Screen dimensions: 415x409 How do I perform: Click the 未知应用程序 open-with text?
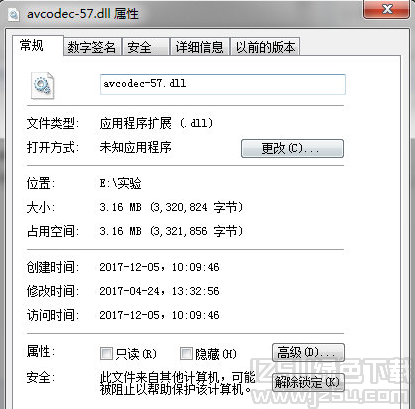click(x=135, y=147)
